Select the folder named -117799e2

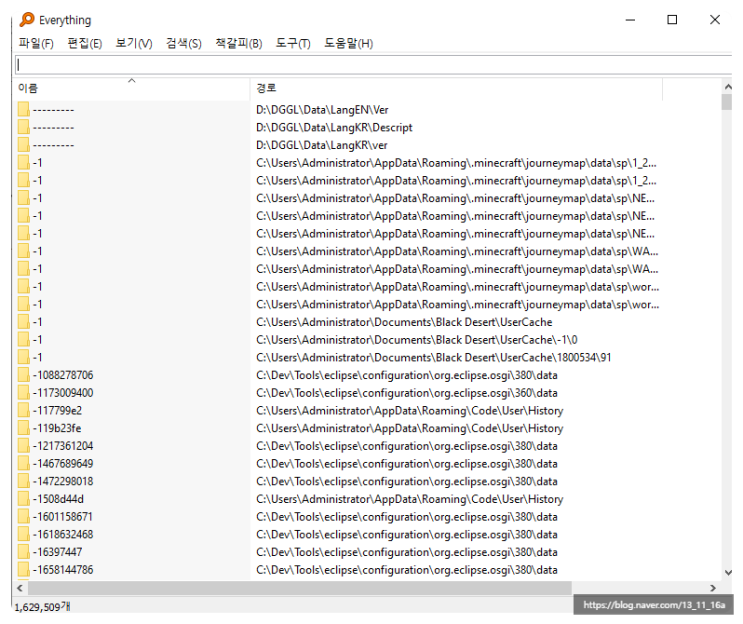click(x=57, y=410)
